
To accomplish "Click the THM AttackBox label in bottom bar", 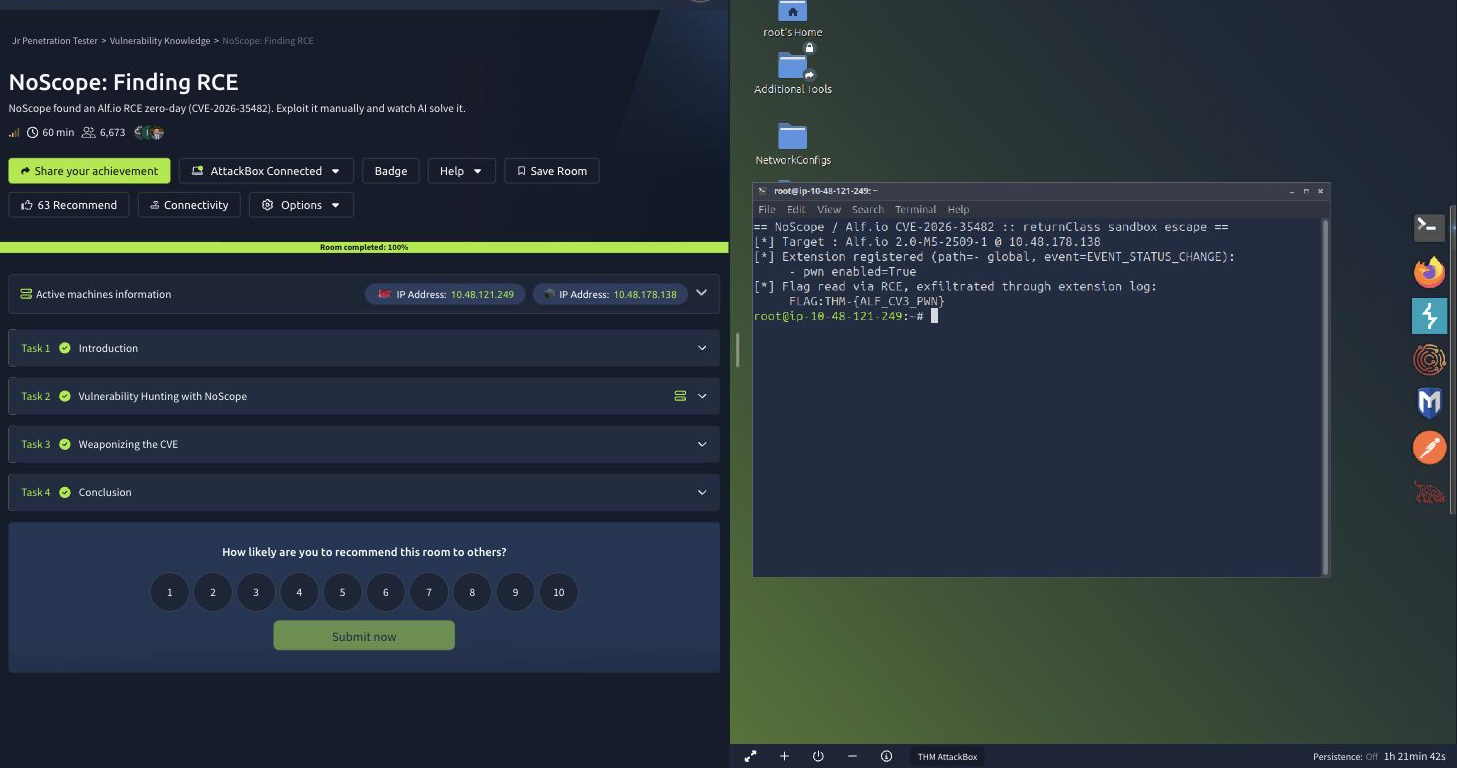I will [947, 757].
